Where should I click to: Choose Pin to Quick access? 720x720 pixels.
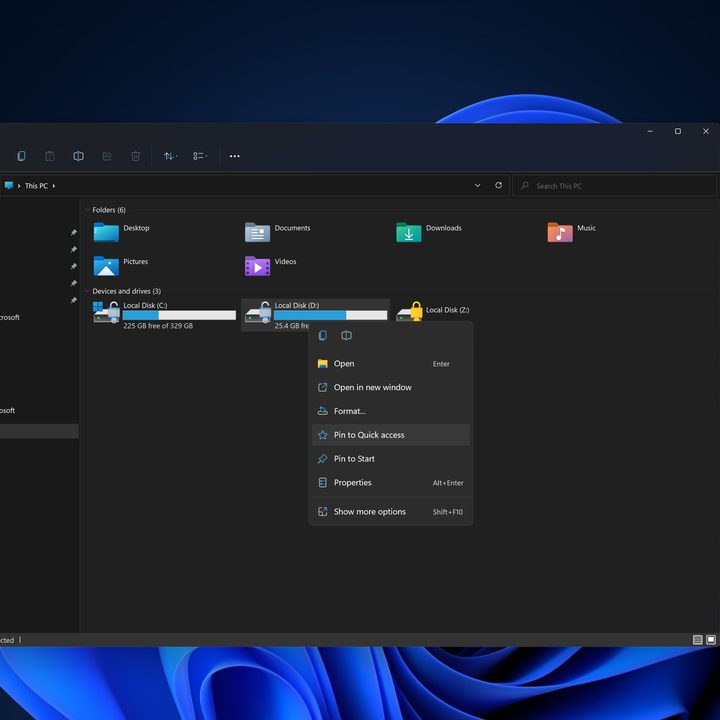click(391, 435)
